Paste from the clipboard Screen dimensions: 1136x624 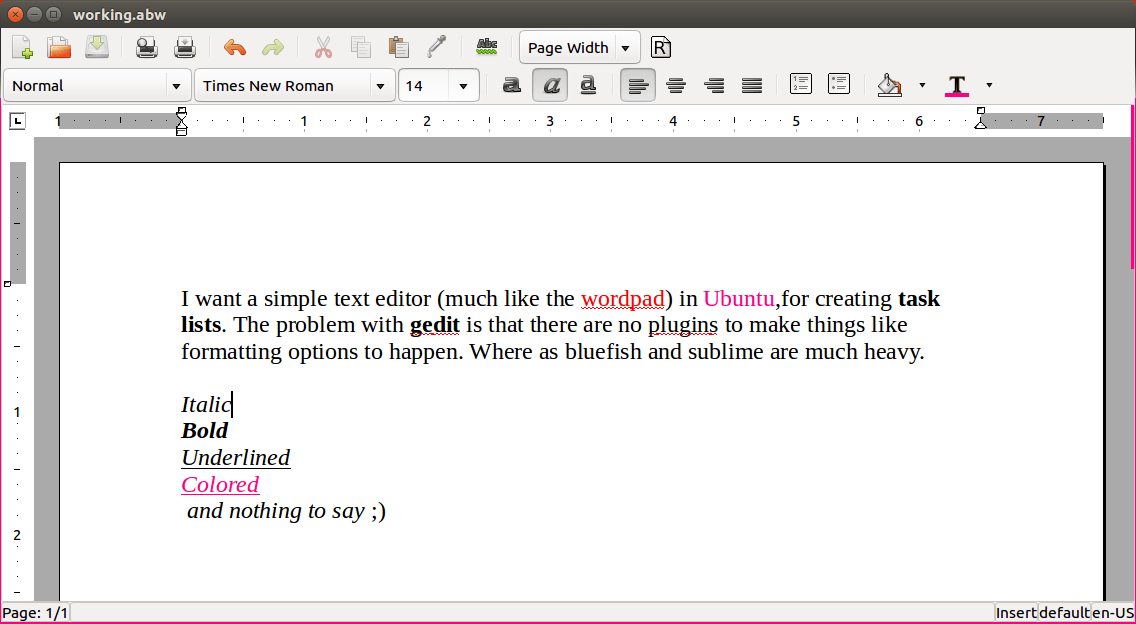[x=398, y=48]
